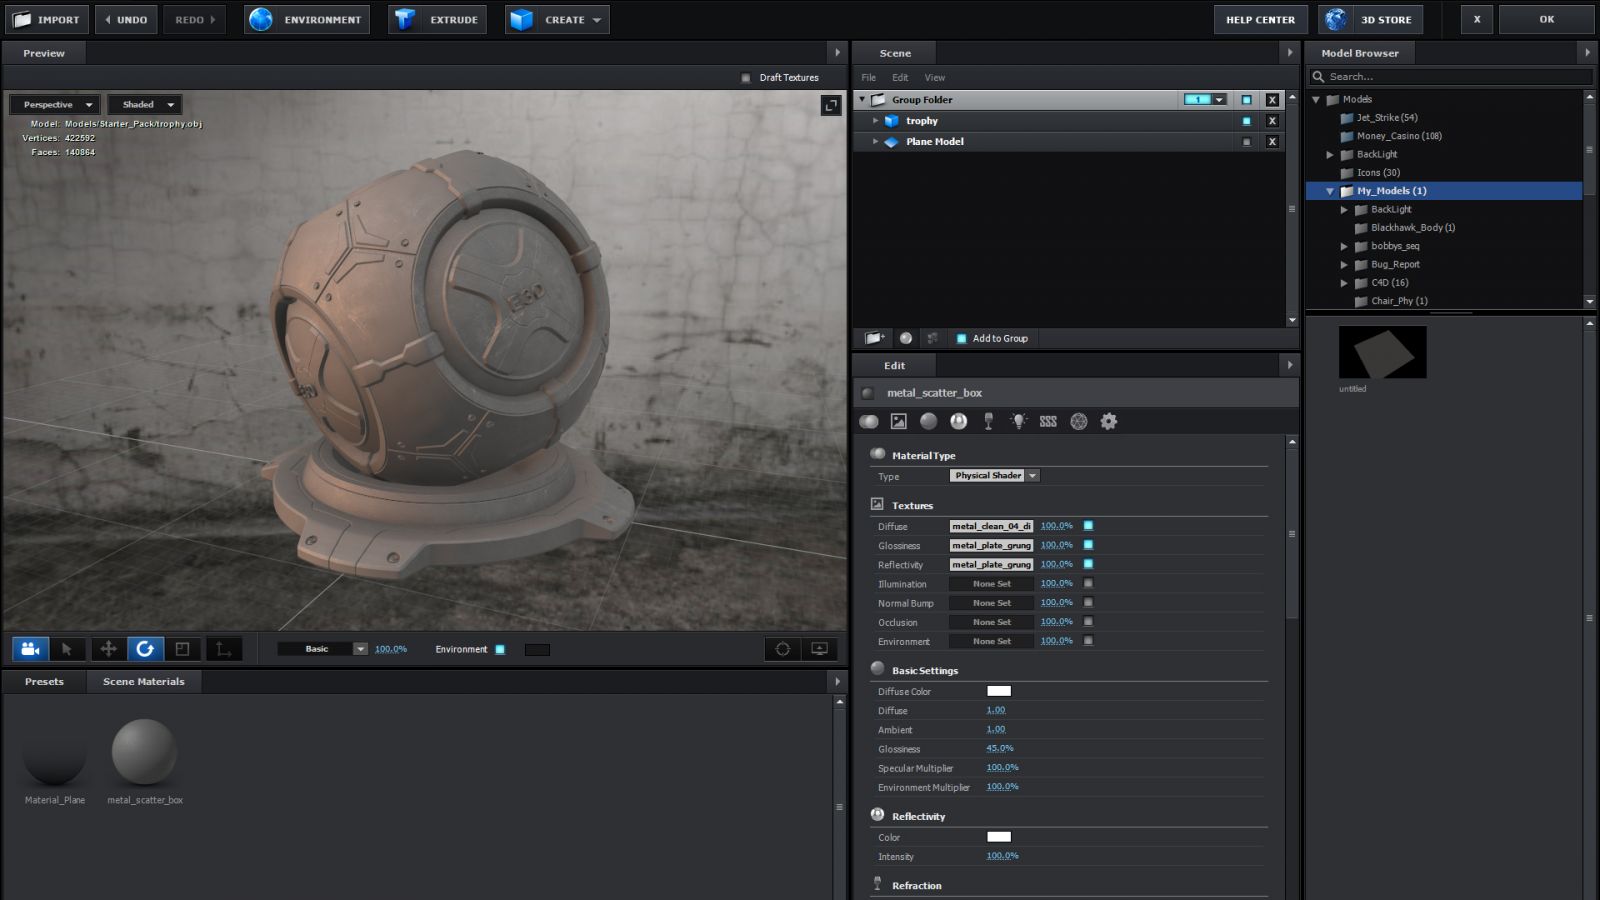
Task: Open the Edit menu in the Scene panel
Action: point(899,77)
